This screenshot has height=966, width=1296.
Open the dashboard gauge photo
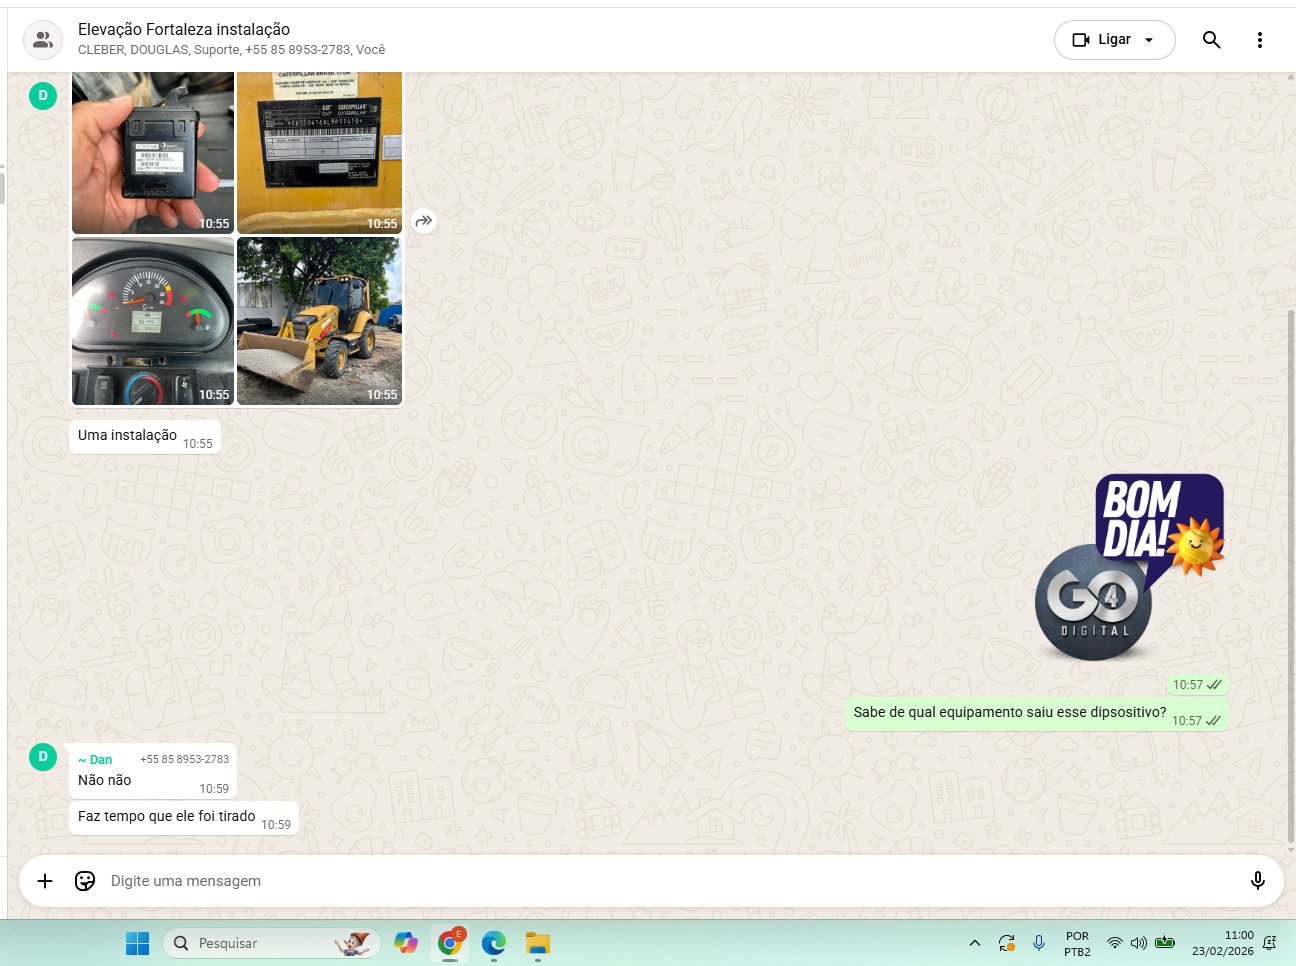152,321
